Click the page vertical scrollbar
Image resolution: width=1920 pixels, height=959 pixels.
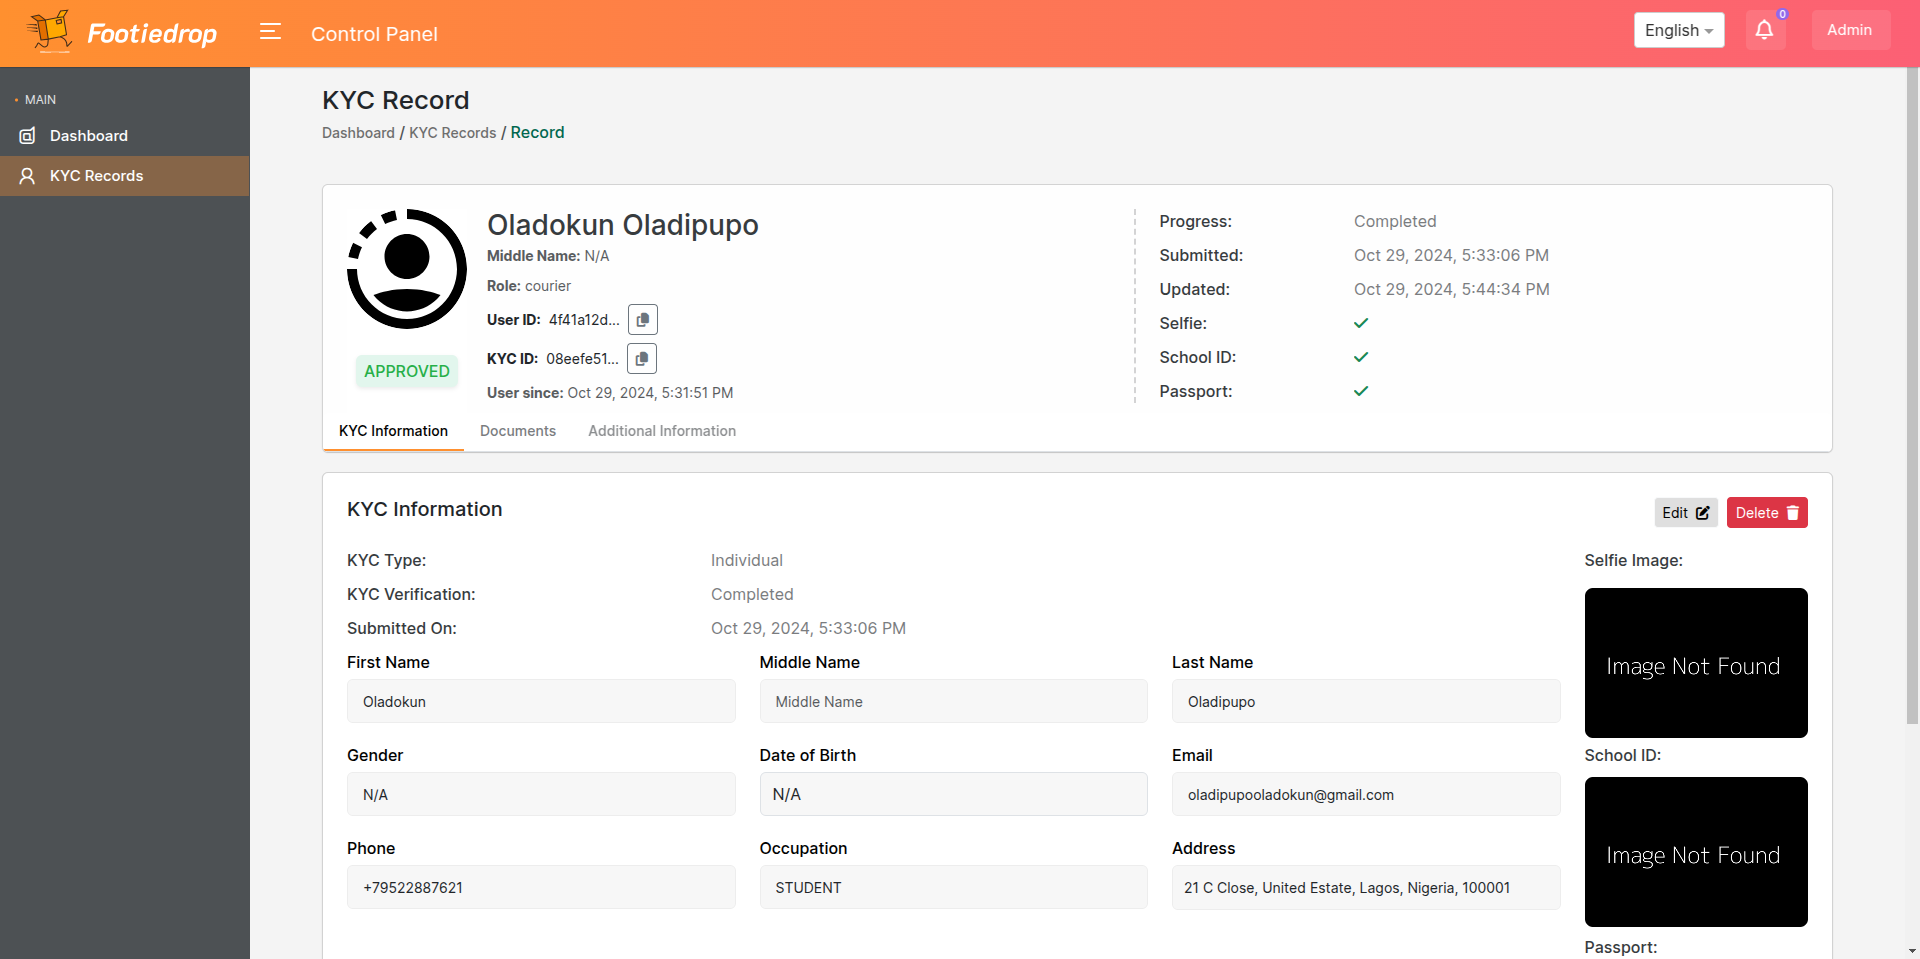click(x=1912, y=395)
